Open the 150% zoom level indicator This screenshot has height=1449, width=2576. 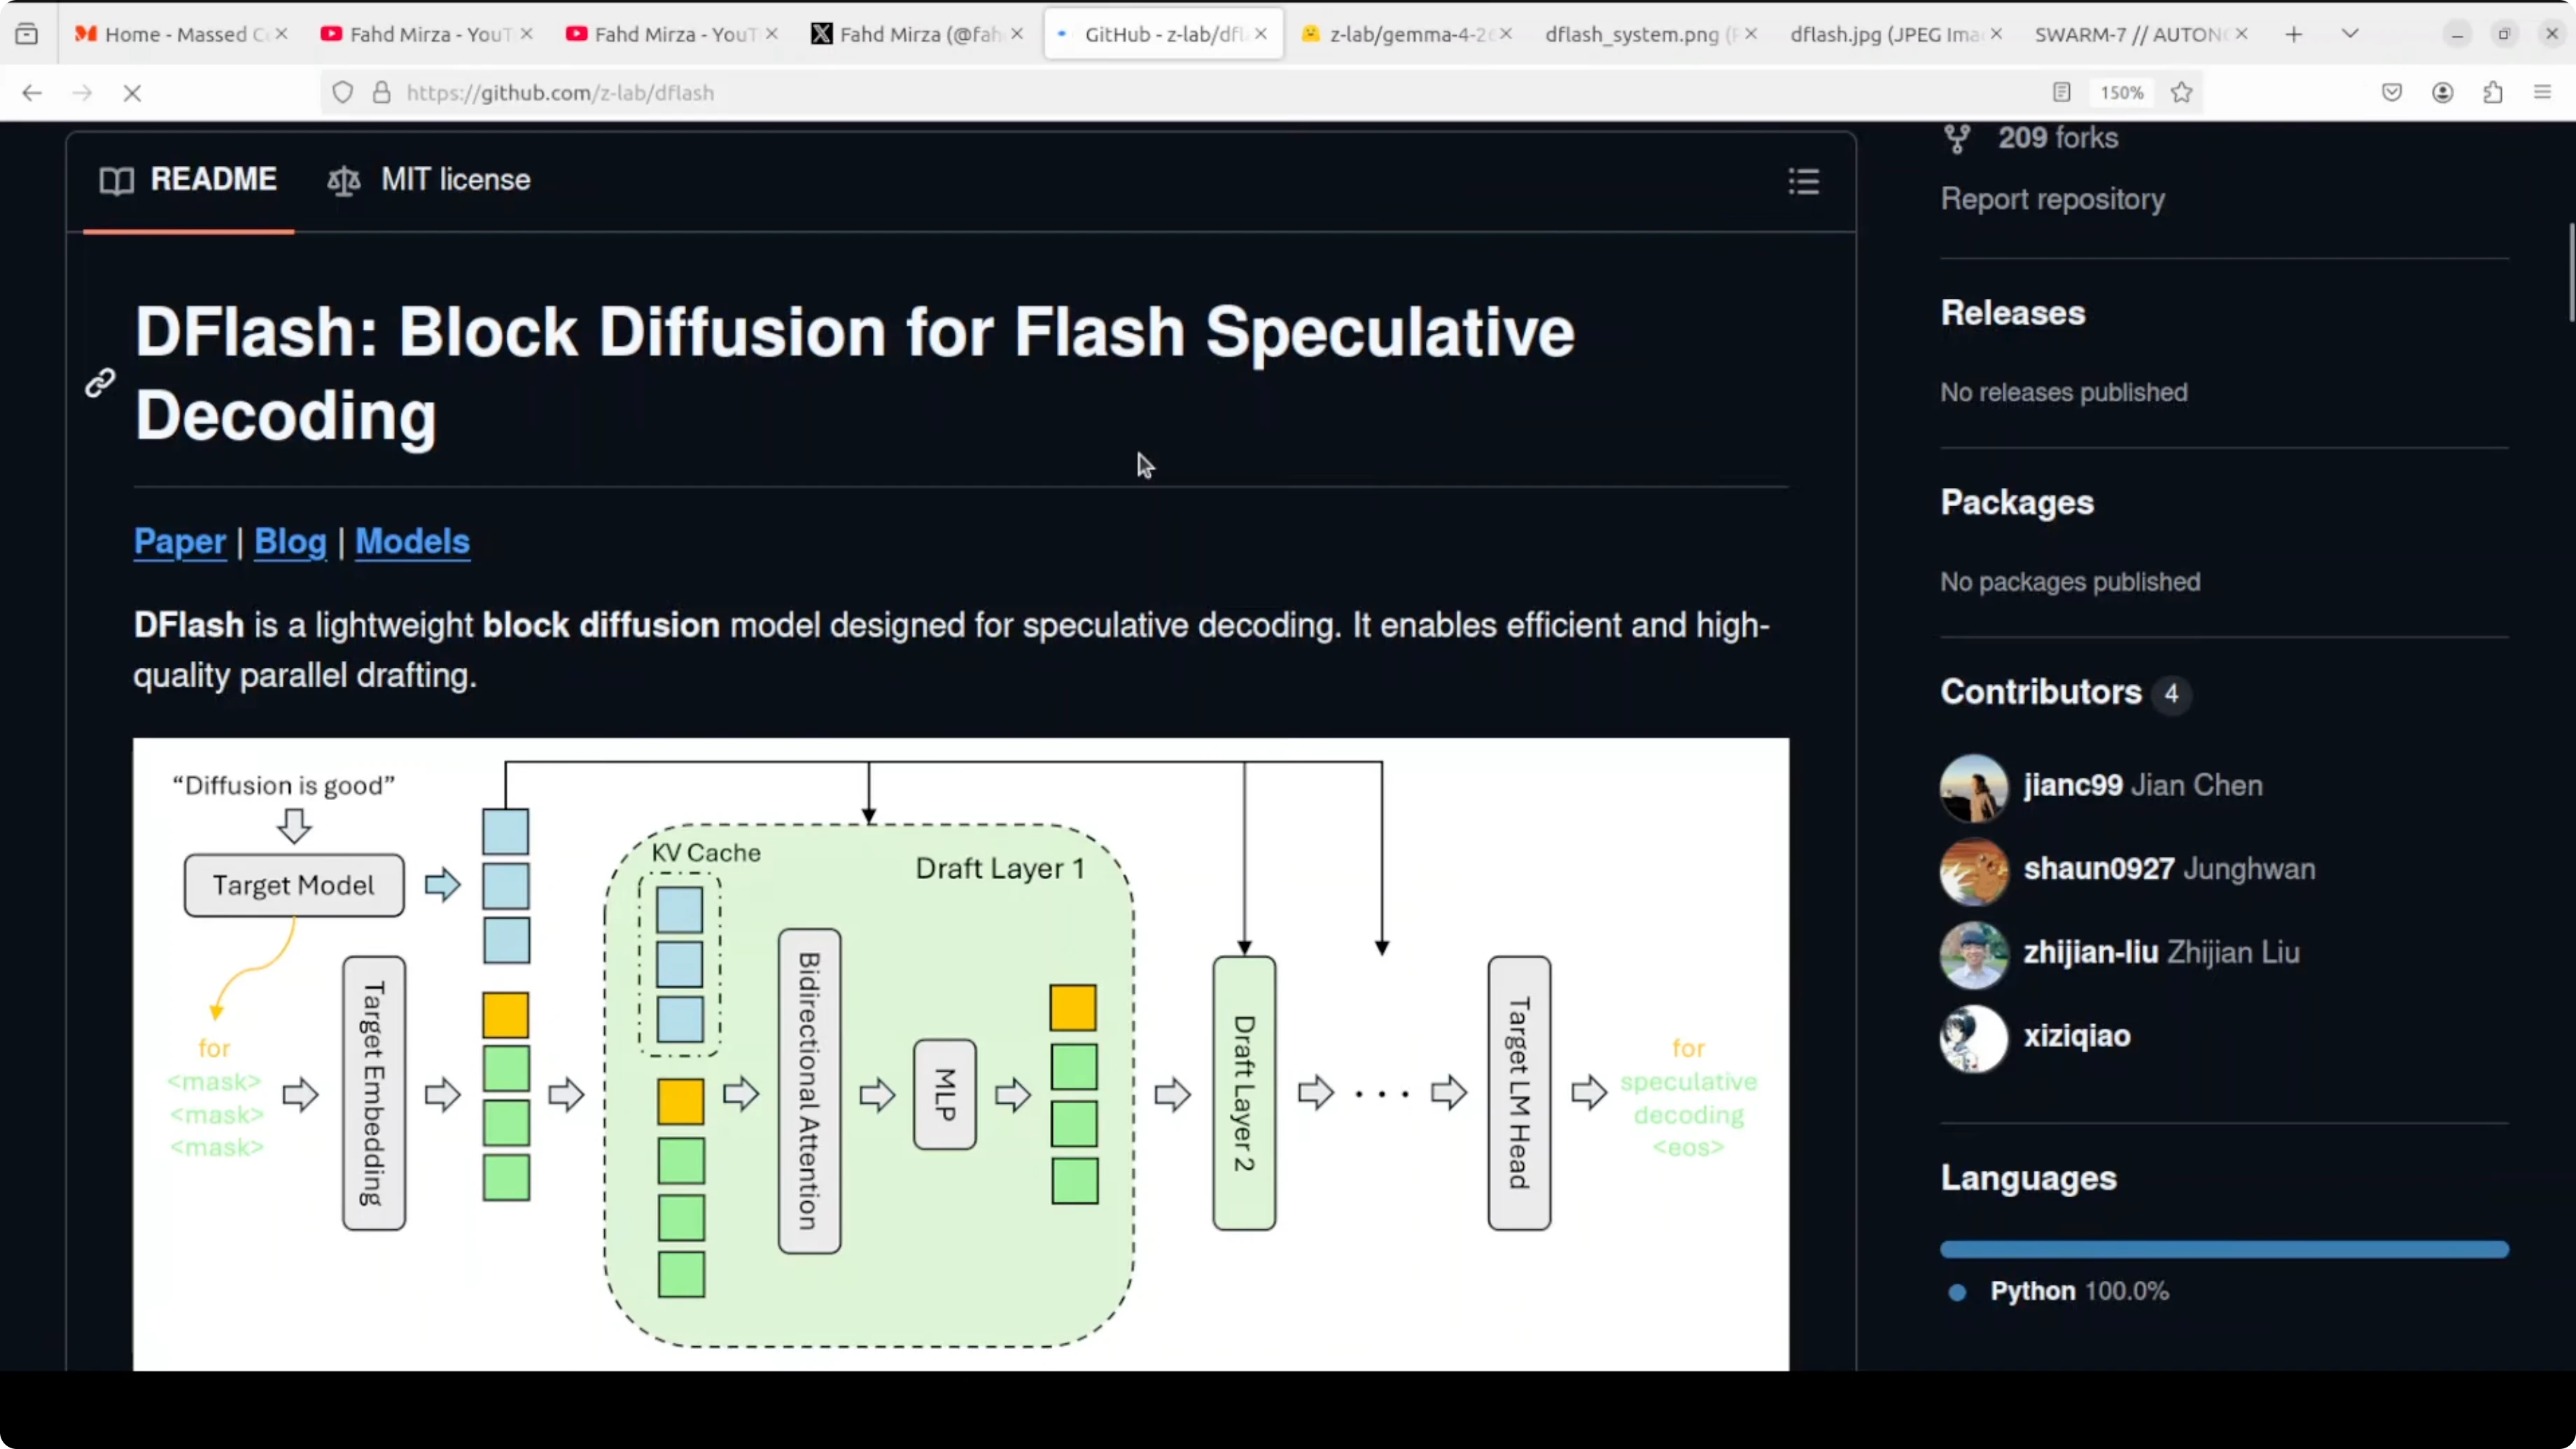[x=2121, y=93]
